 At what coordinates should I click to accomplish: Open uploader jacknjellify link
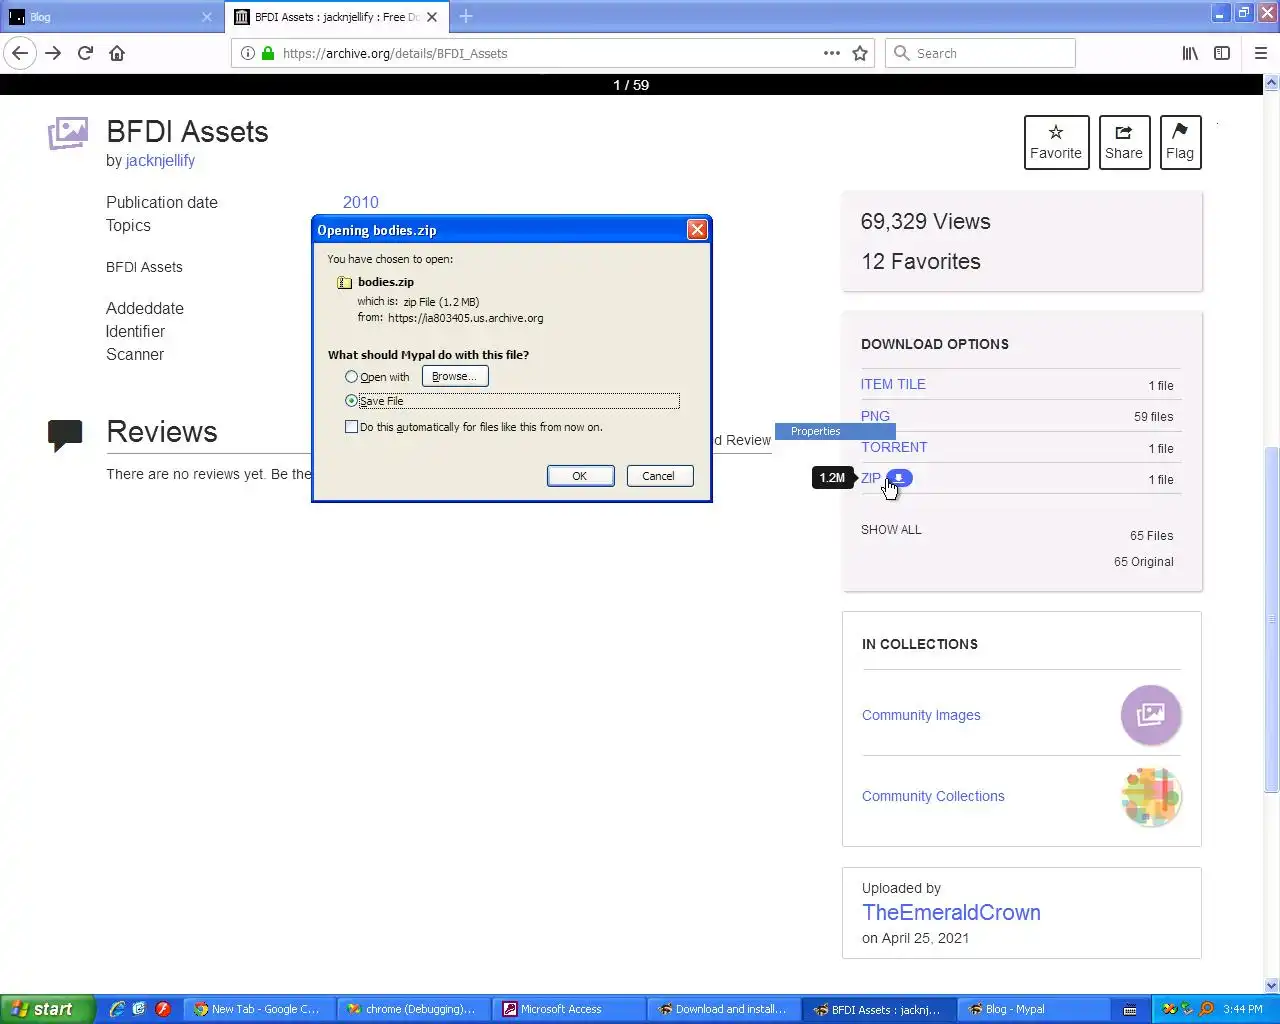(x=160, y=160)
